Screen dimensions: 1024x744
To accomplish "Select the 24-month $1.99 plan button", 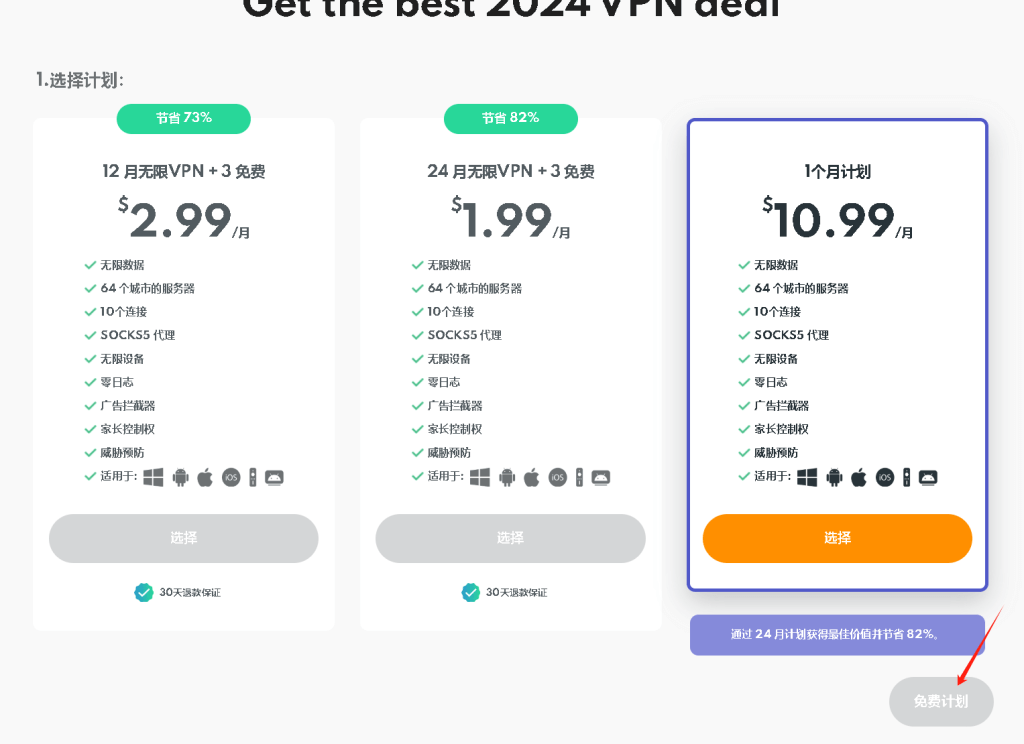I will pyautogui.click(x=511, y=538).
